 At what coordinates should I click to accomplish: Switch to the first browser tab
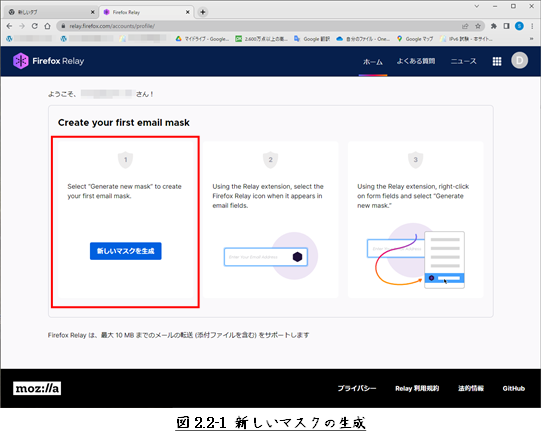point(51,12)
